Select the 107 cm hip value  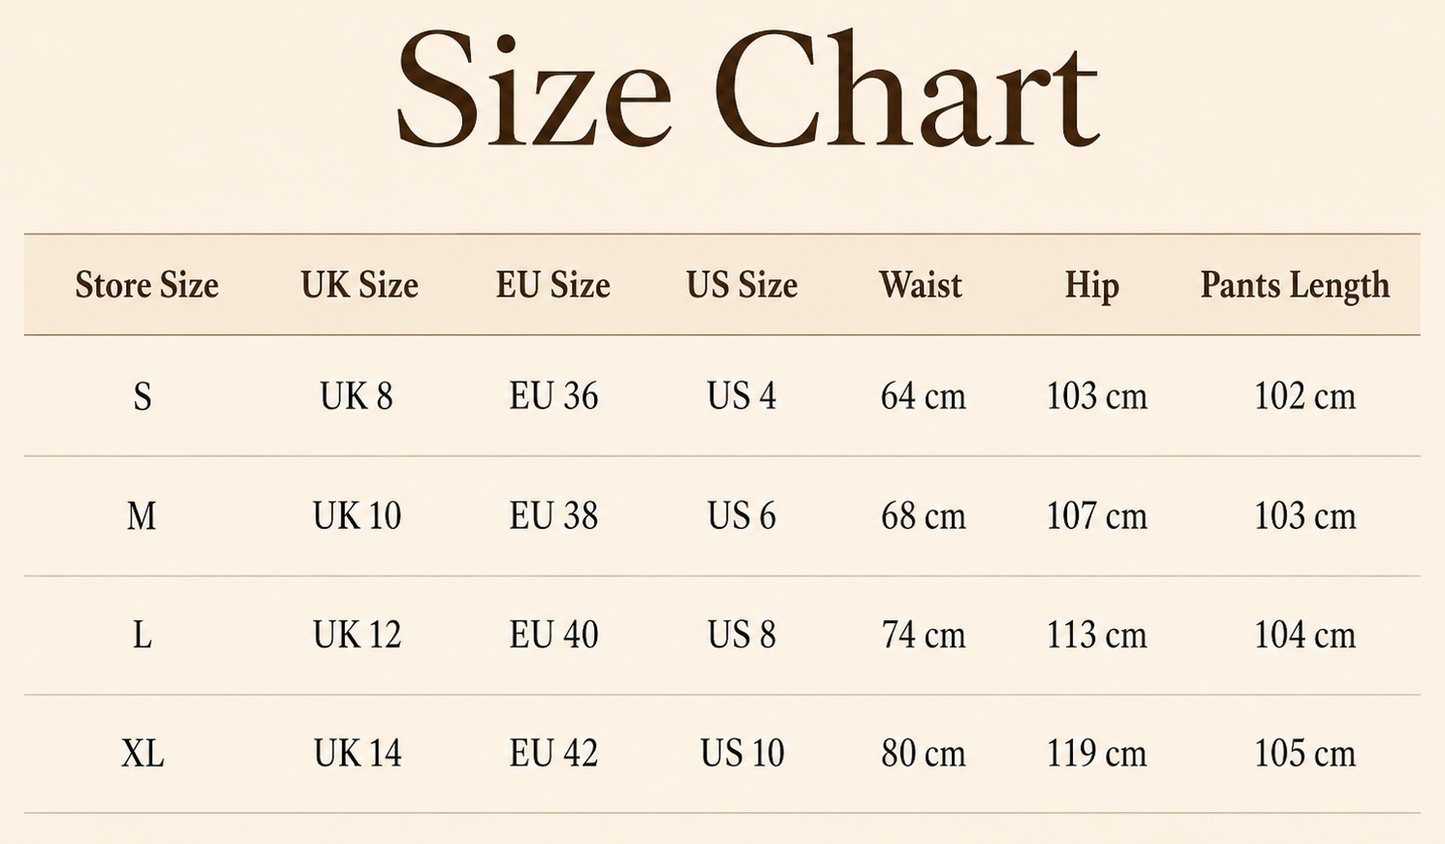(x=1097, y=516)
